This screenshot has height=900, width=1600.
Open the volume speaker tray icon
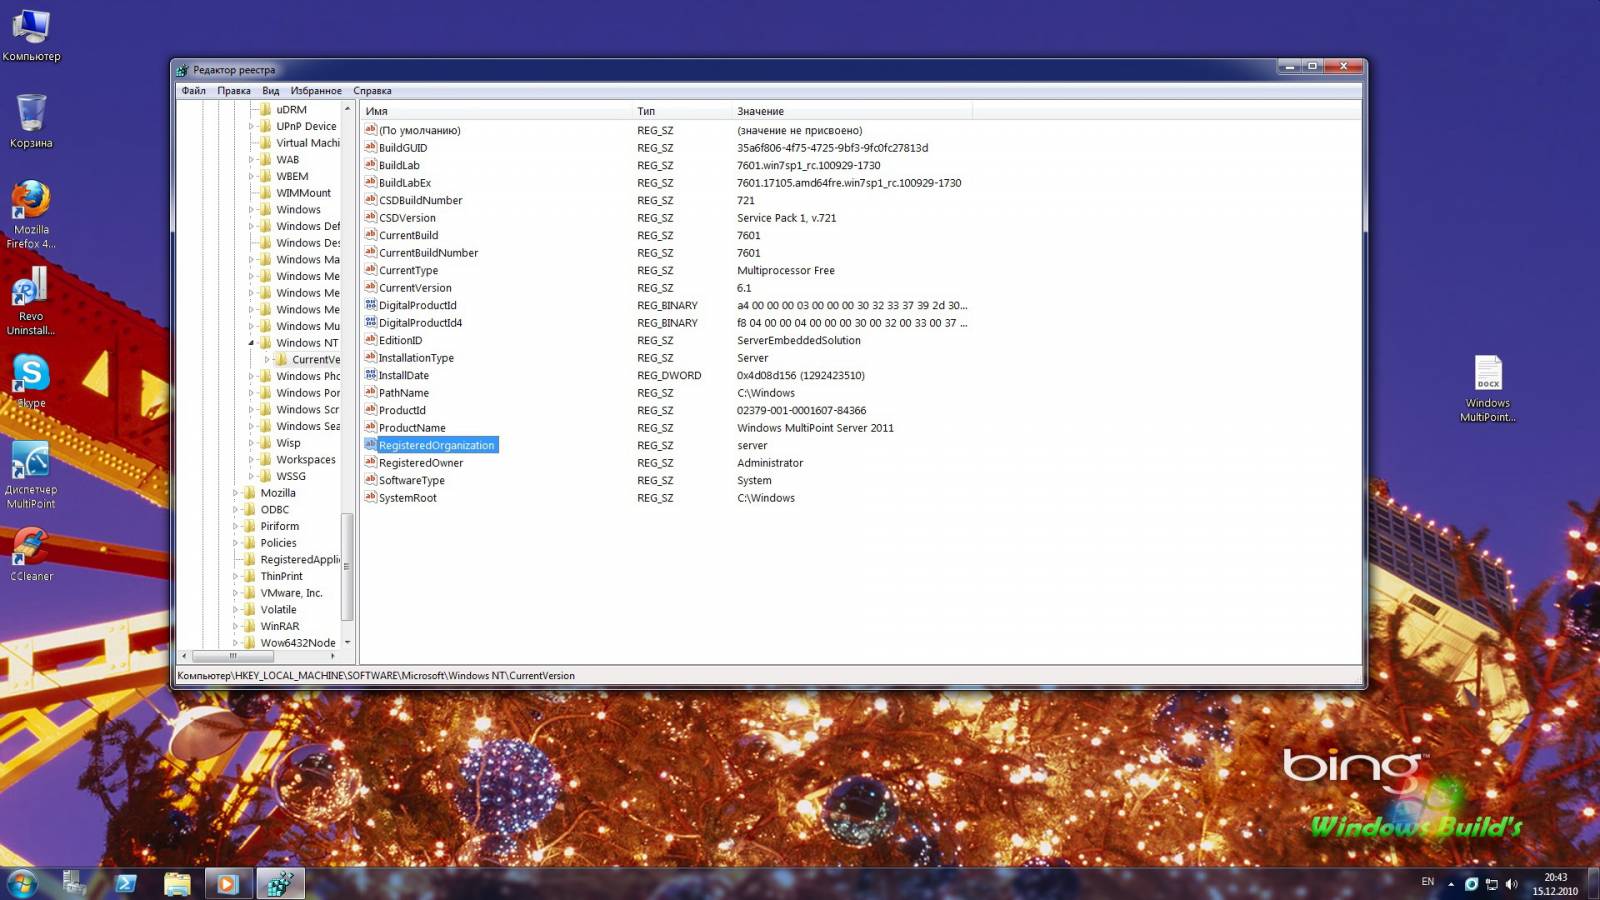[x=1511, y=884]
